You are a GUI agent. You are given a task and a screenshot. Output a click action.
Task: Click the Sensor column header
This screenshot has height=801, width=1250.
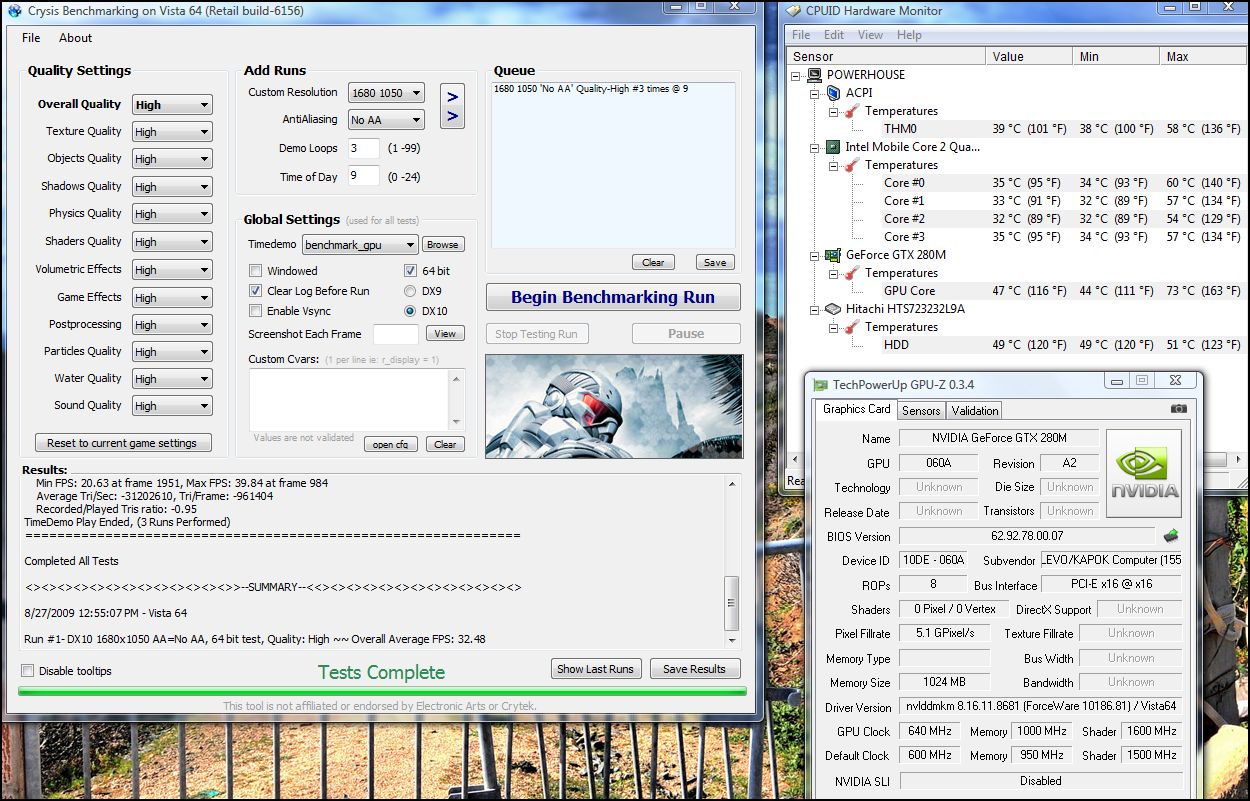point(887,57)
